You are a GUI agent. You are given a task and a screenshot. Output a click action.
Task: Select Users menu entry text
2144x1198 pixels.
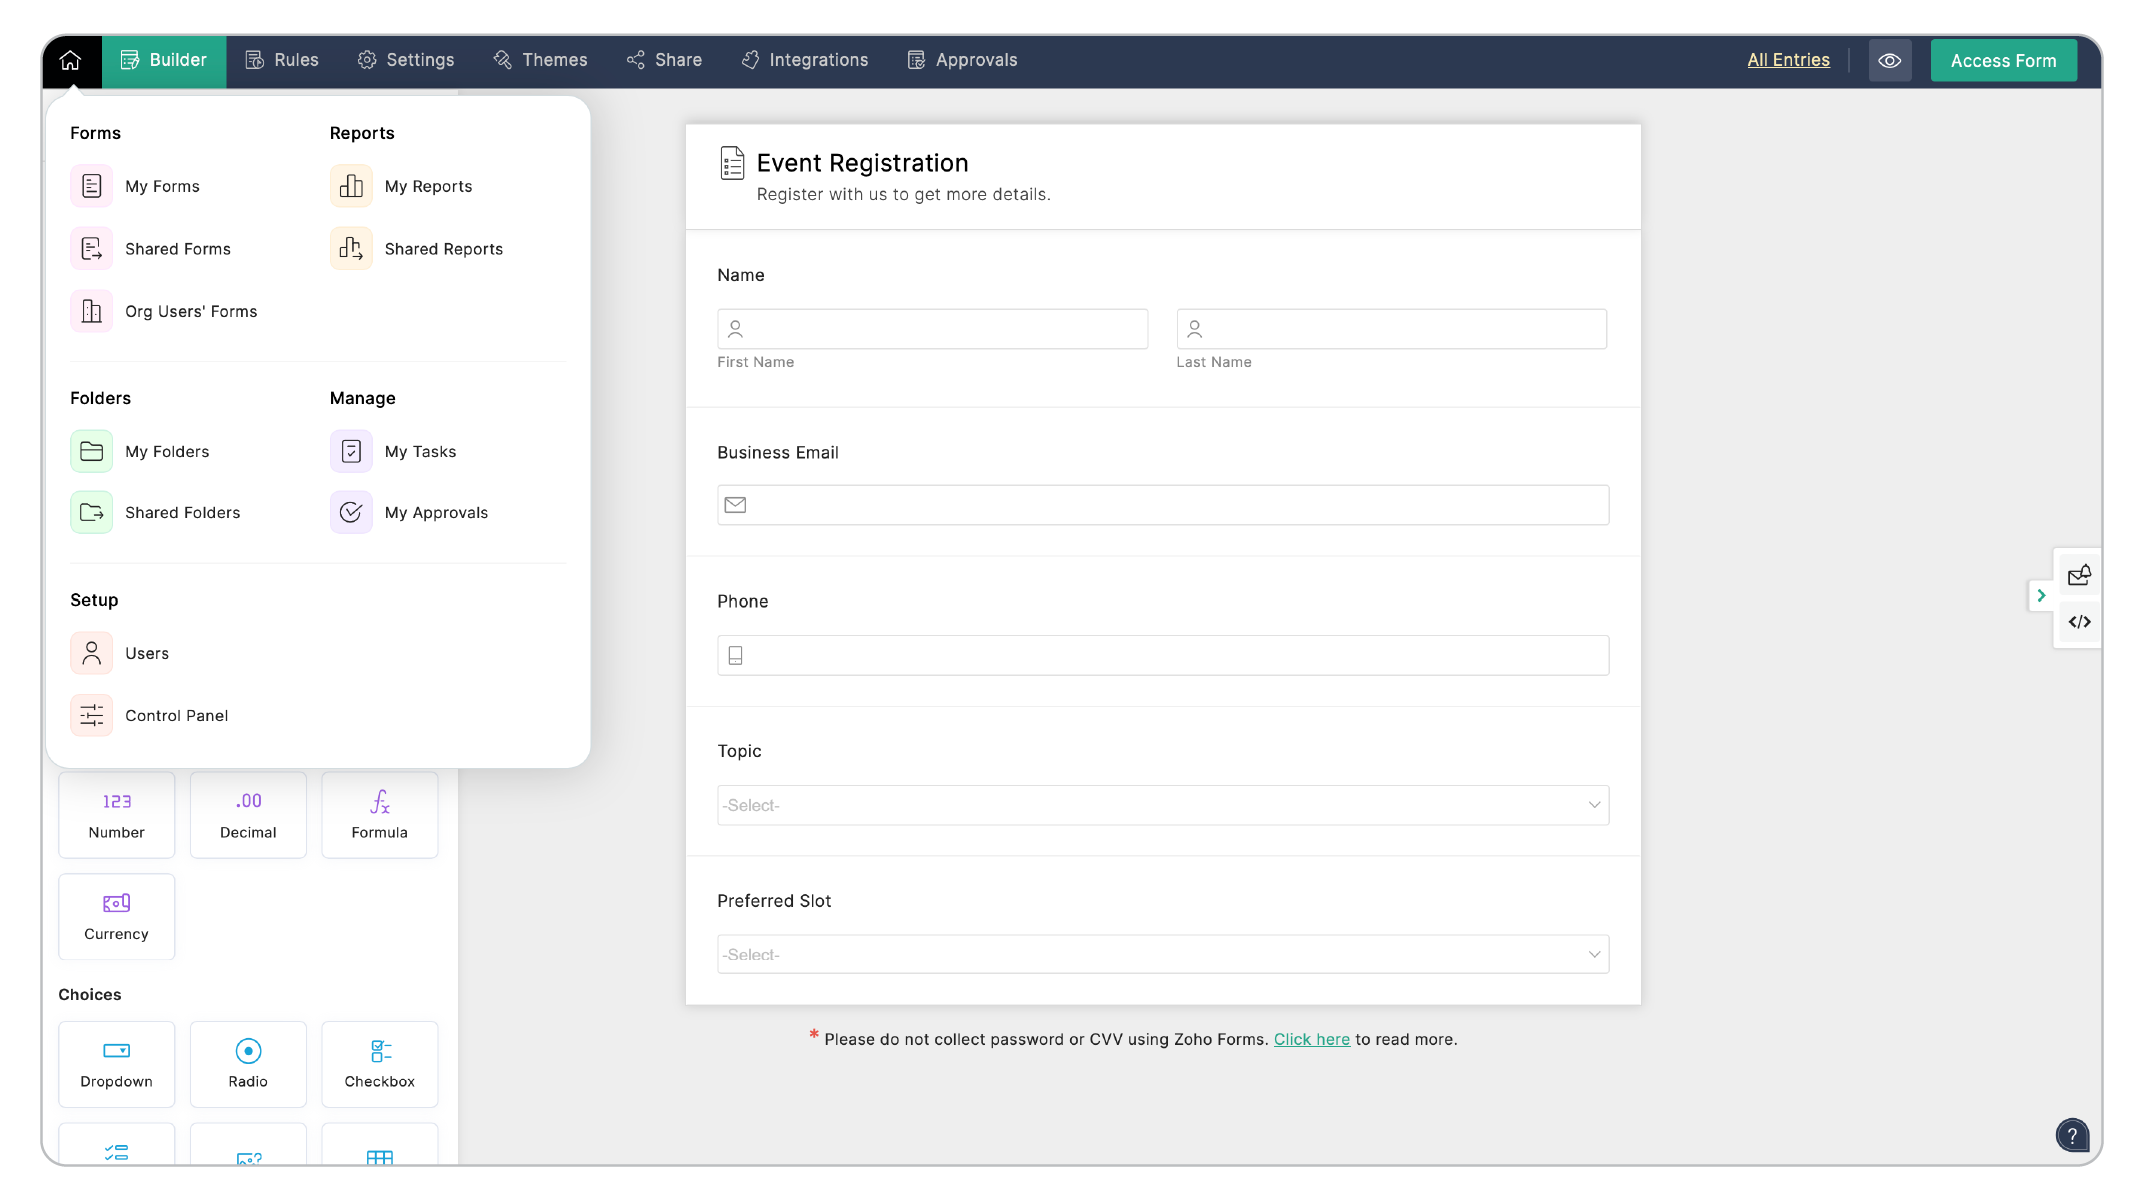tap(147, 653)
